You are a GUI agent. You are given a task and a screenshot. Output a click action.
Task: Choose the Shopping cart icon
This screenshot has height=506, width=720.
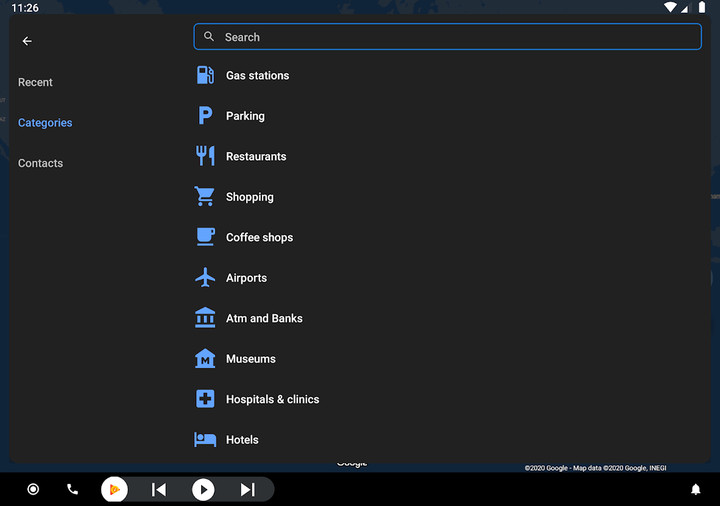[x=205, y=197]
